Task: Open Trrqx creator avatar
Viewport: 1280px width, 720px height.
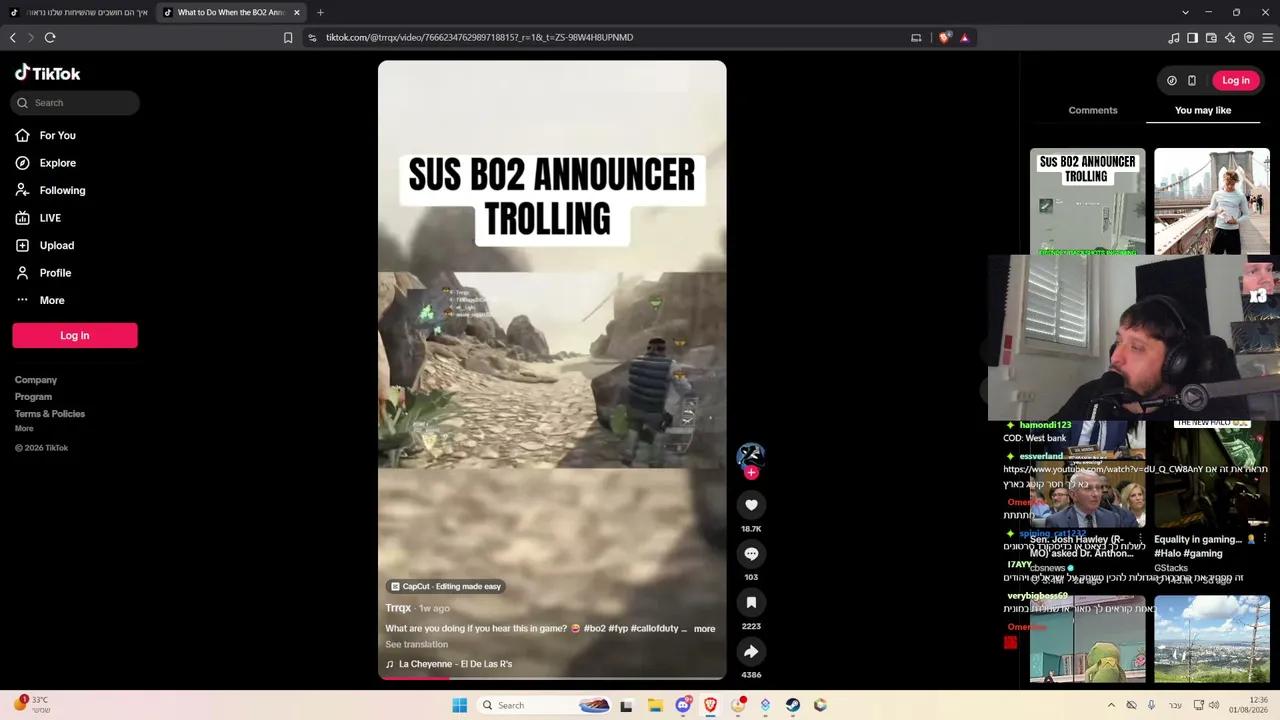Action: (x=751, y=456)
